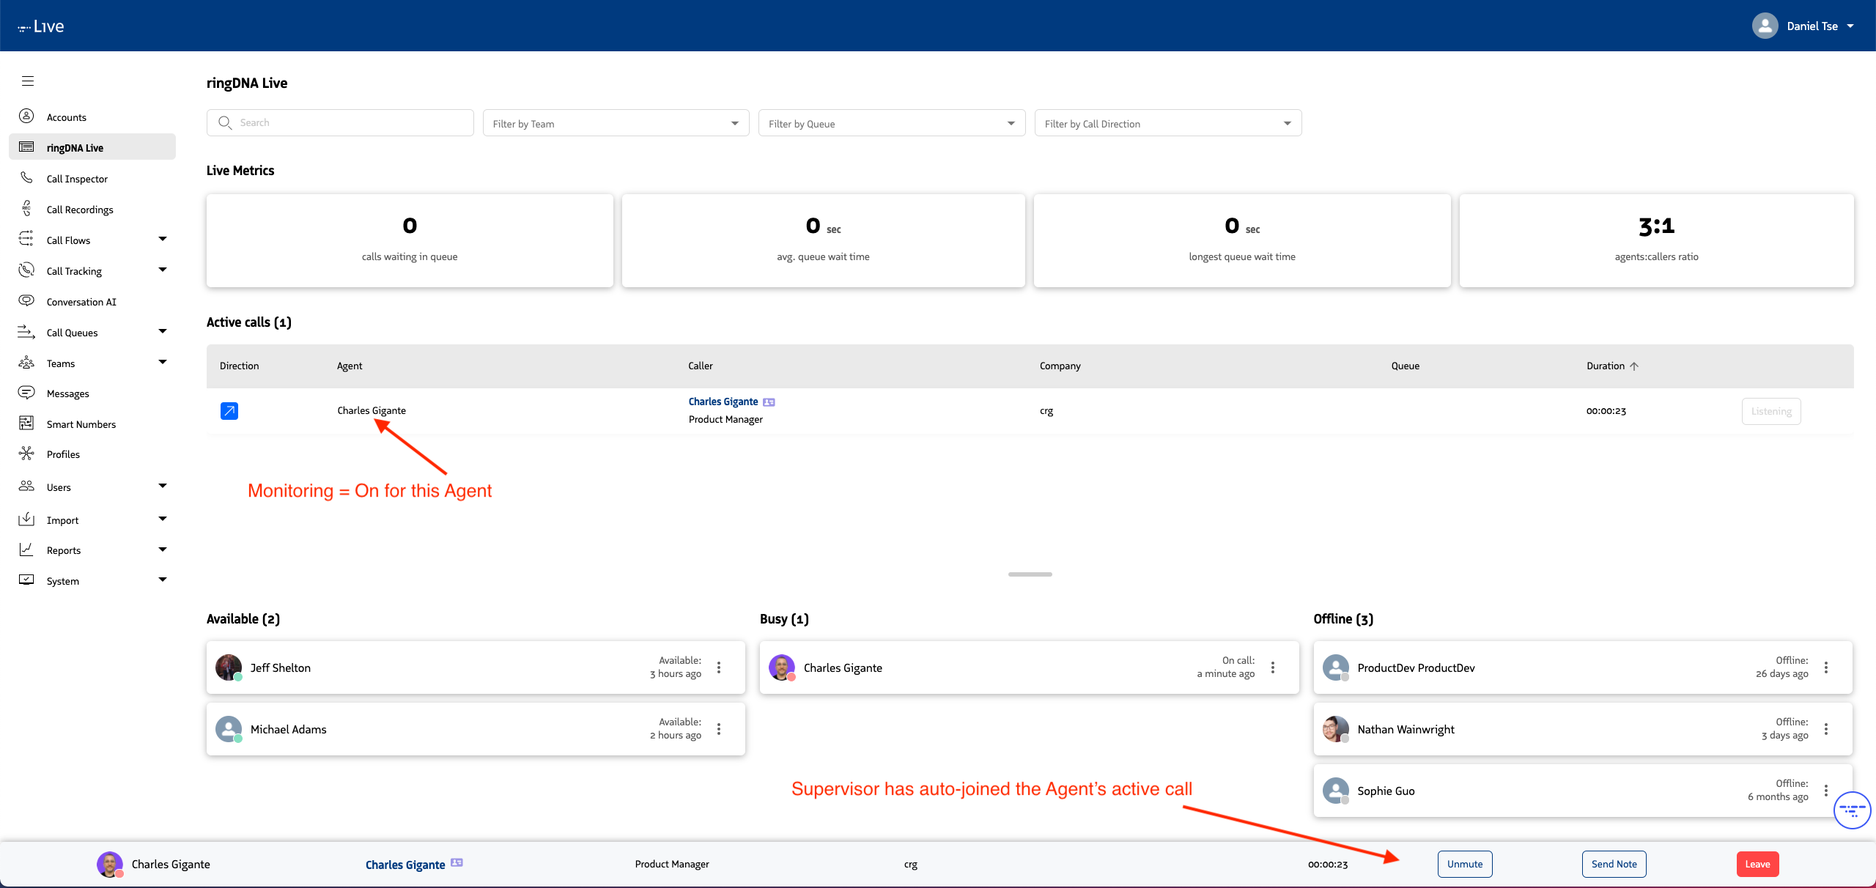Click the outbound direction arrow icon
Image resolution: width=1876 pixels, height=888 pixels.
tap(229, 411)
